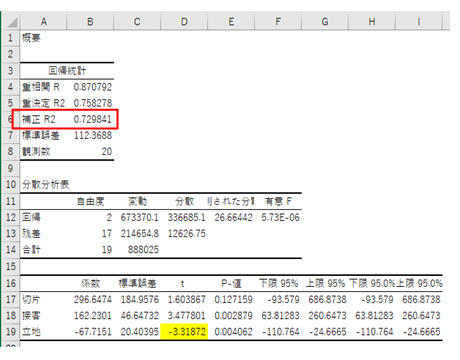
Task: Select intercept coefficient 296.6474
Action: point(93,299)
